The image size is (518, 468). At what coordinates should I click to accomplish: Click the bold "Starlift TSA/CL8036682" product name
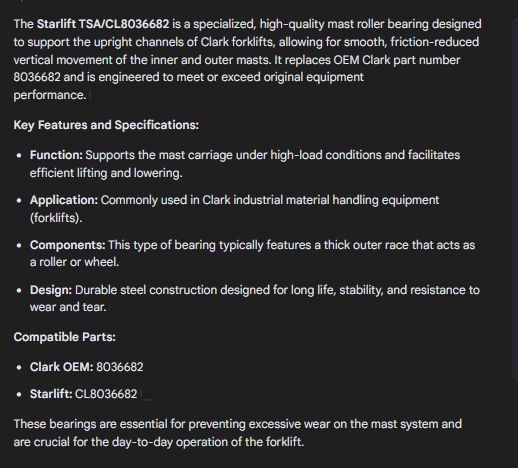pos(103,24)
